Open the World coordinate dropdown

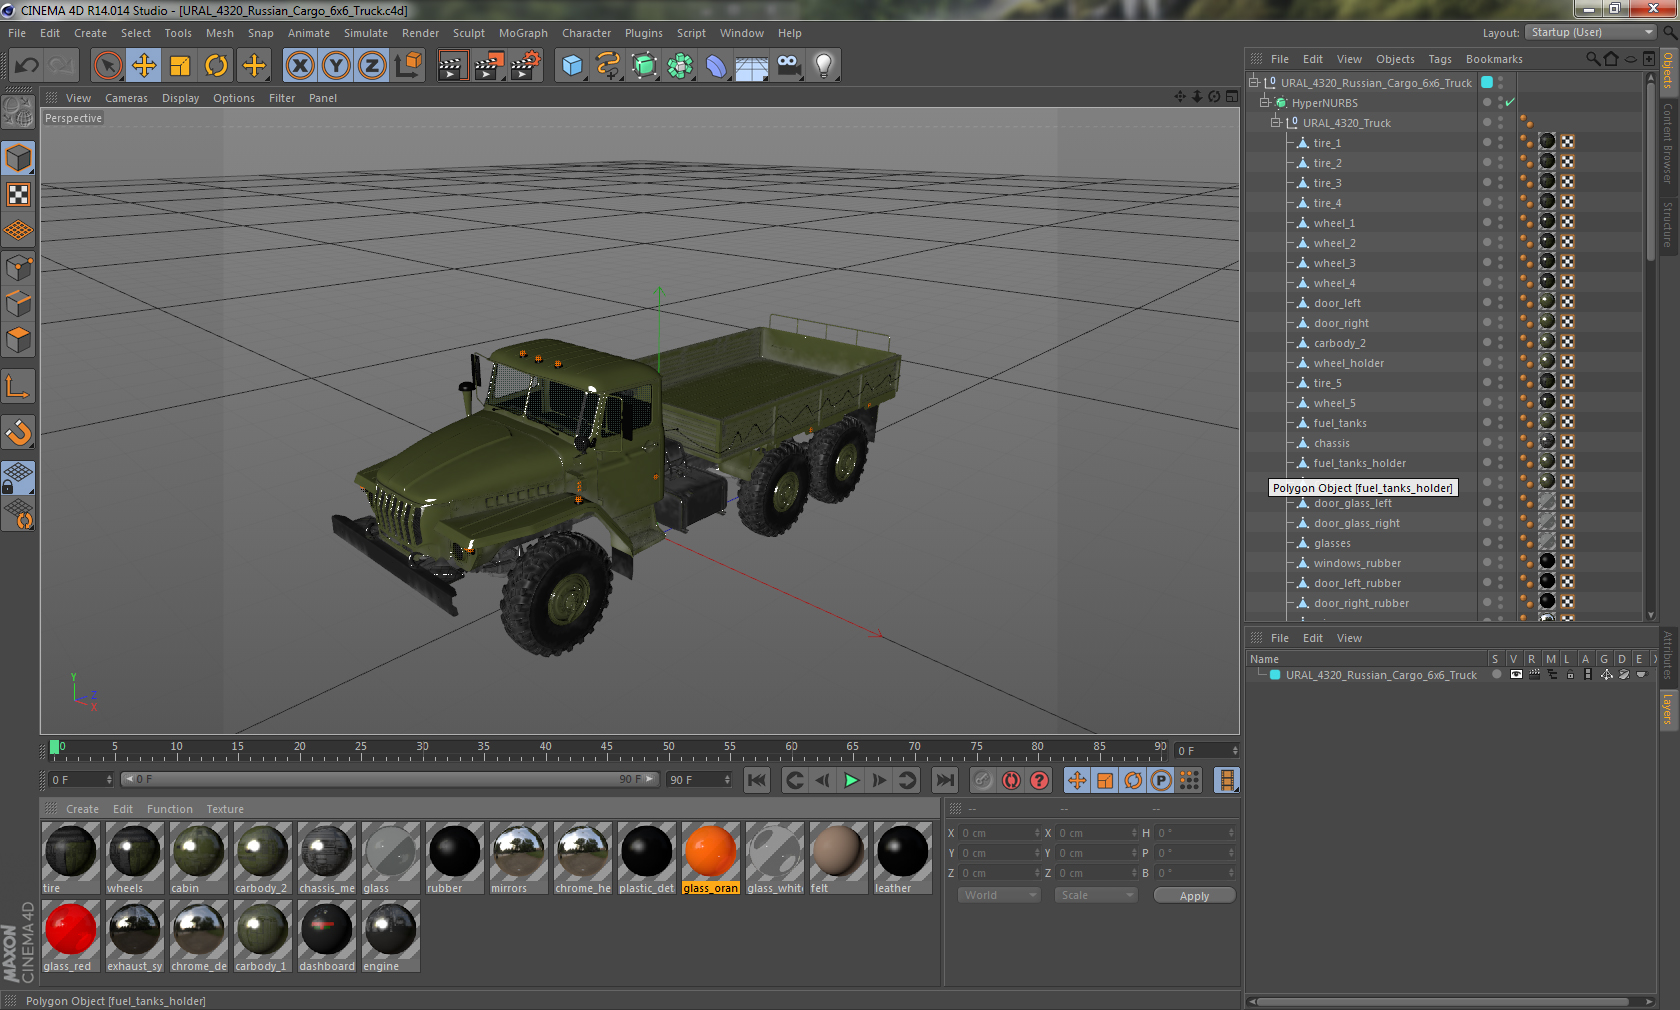(x=999, y=895)
